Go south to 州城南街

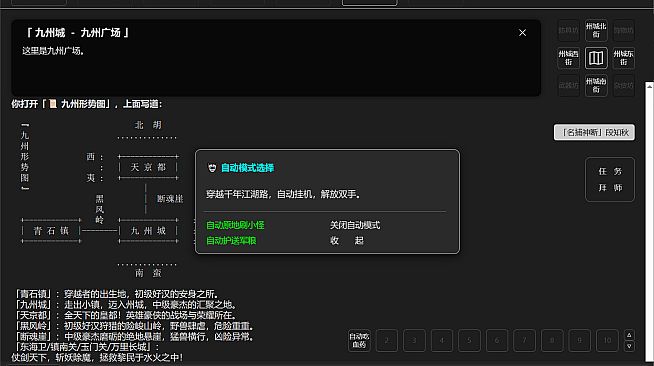(596, 85)
